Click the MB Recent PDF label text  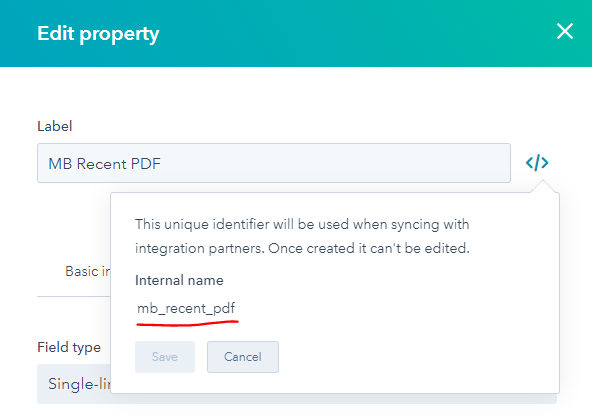click(105, 164)
